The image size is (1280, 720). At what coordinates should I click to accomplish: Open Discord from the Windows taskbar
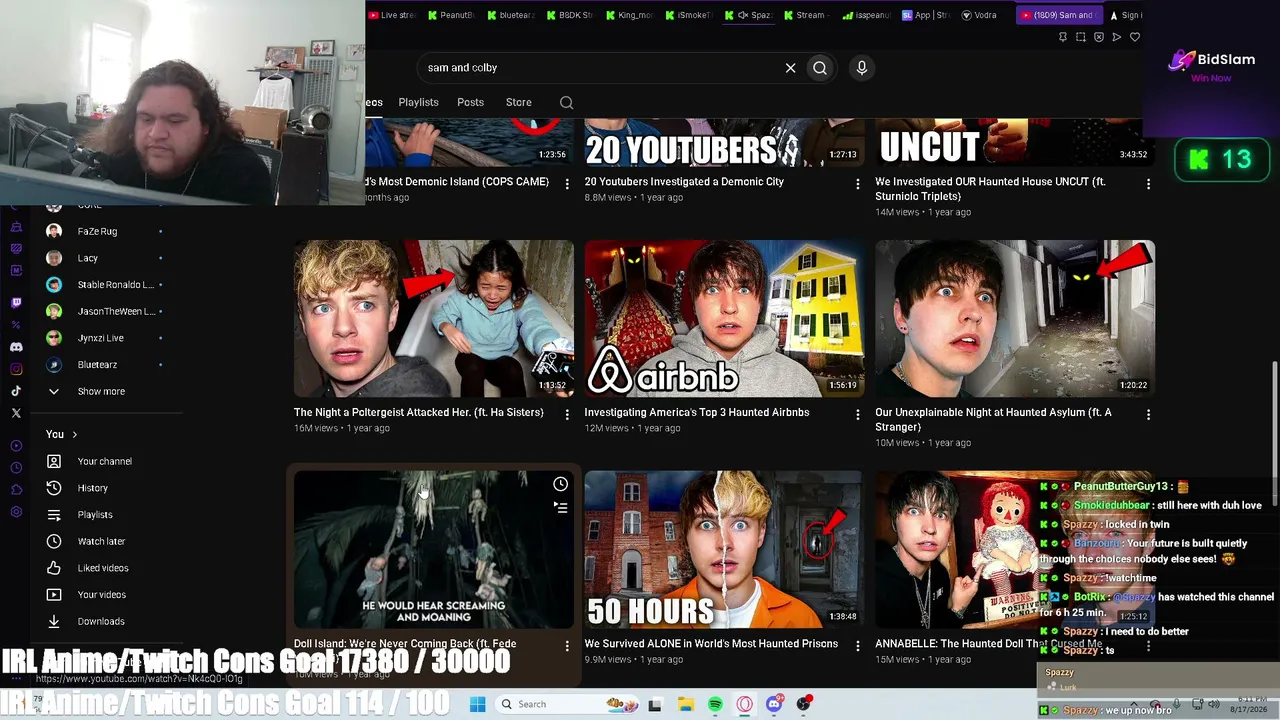pos(774,705)
